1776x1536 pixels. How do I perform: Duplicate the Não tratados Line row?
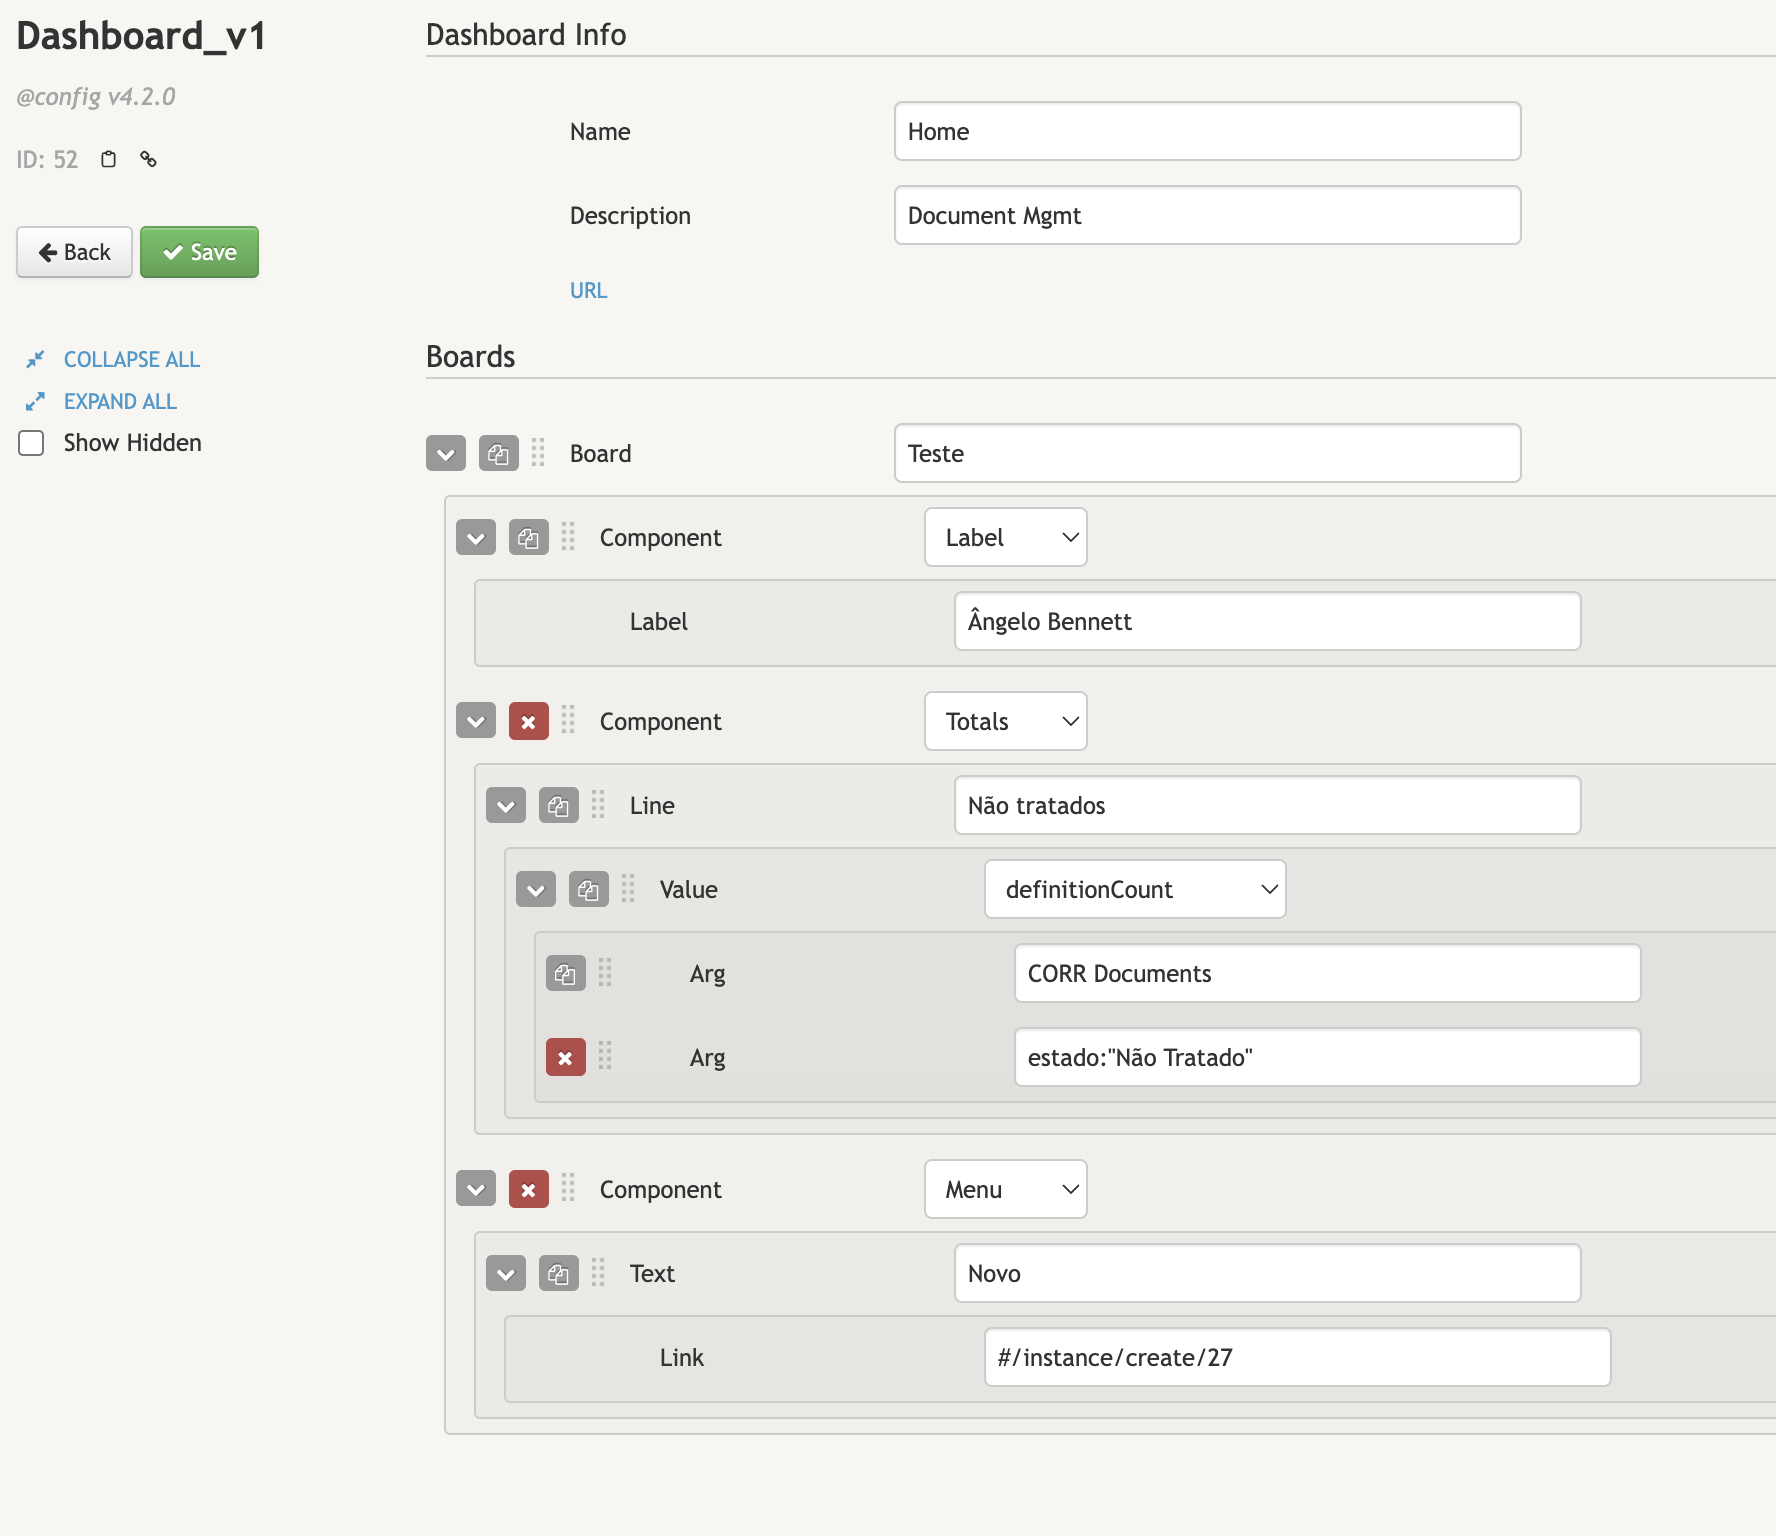pos(558,806)
